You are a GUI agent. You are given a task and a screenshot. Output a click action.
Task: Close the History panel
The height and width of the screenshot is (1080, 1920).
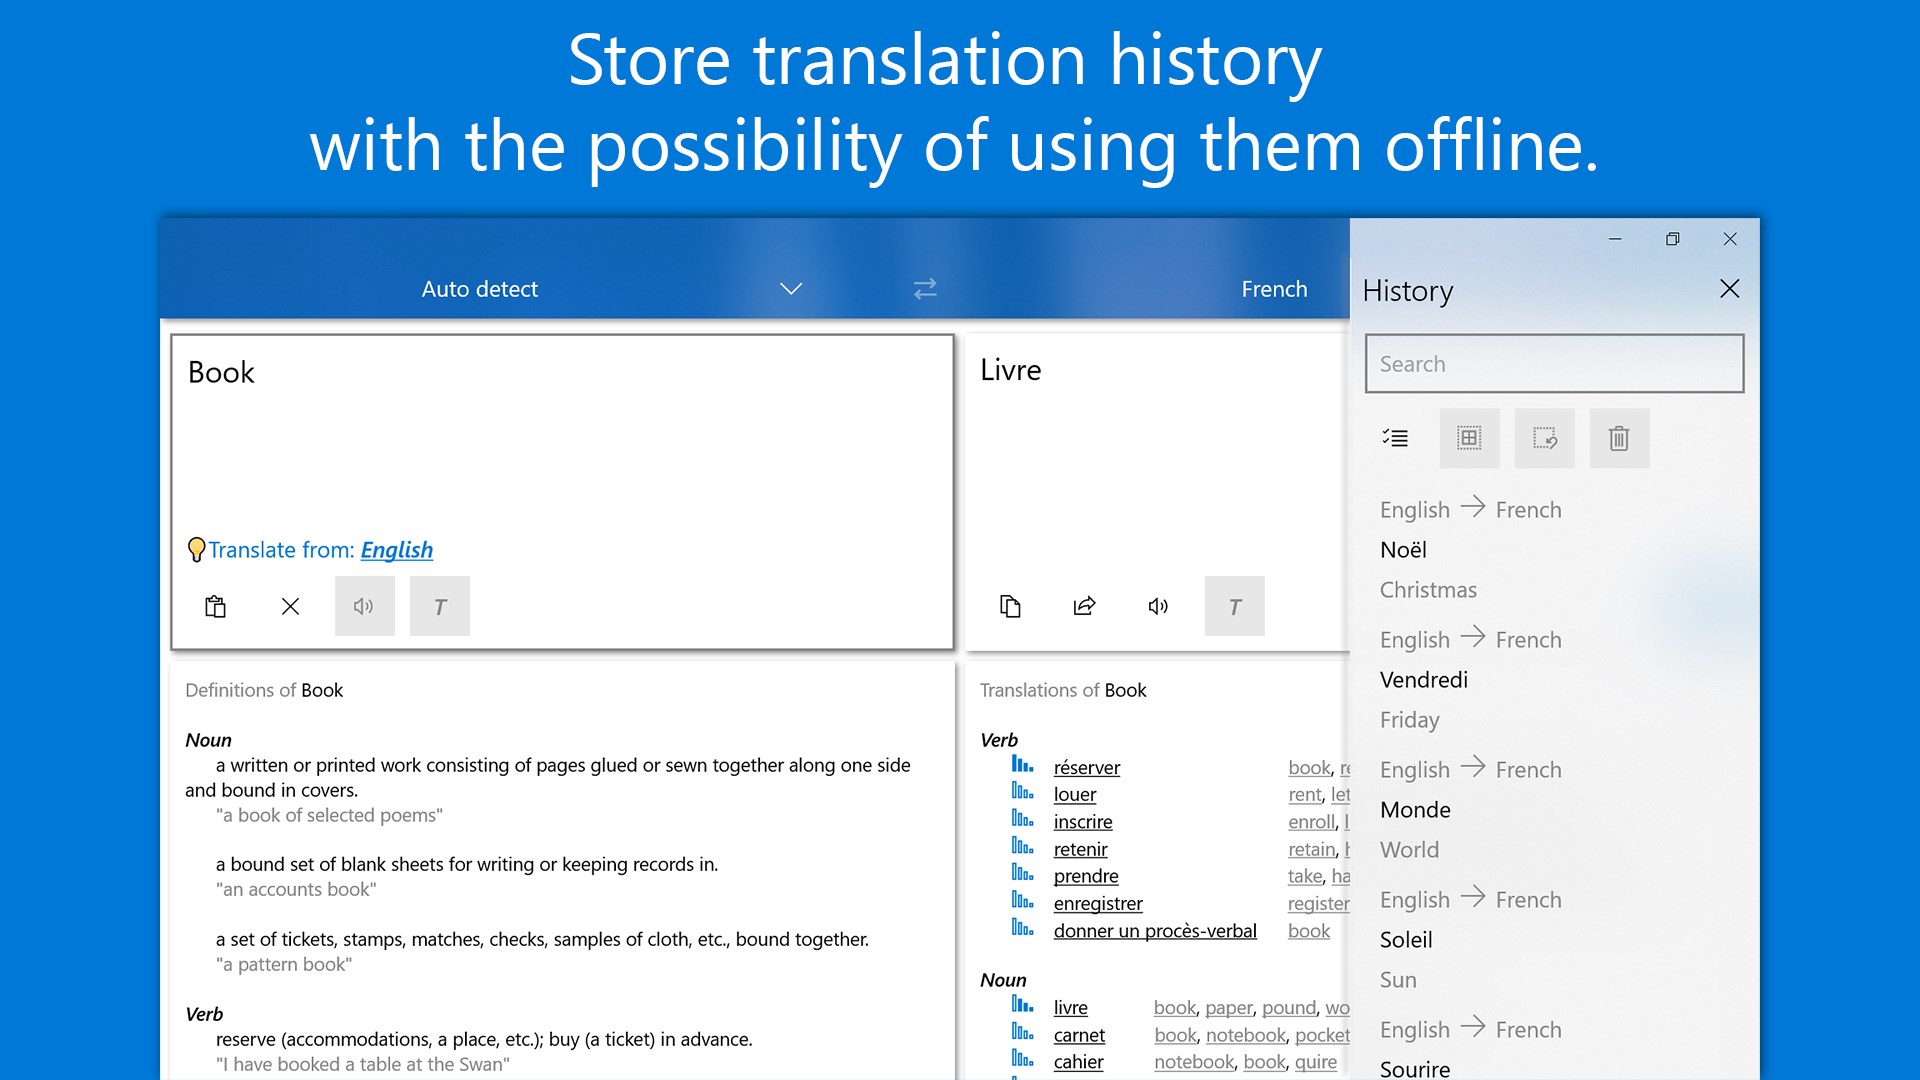[x=1729, y=289]
